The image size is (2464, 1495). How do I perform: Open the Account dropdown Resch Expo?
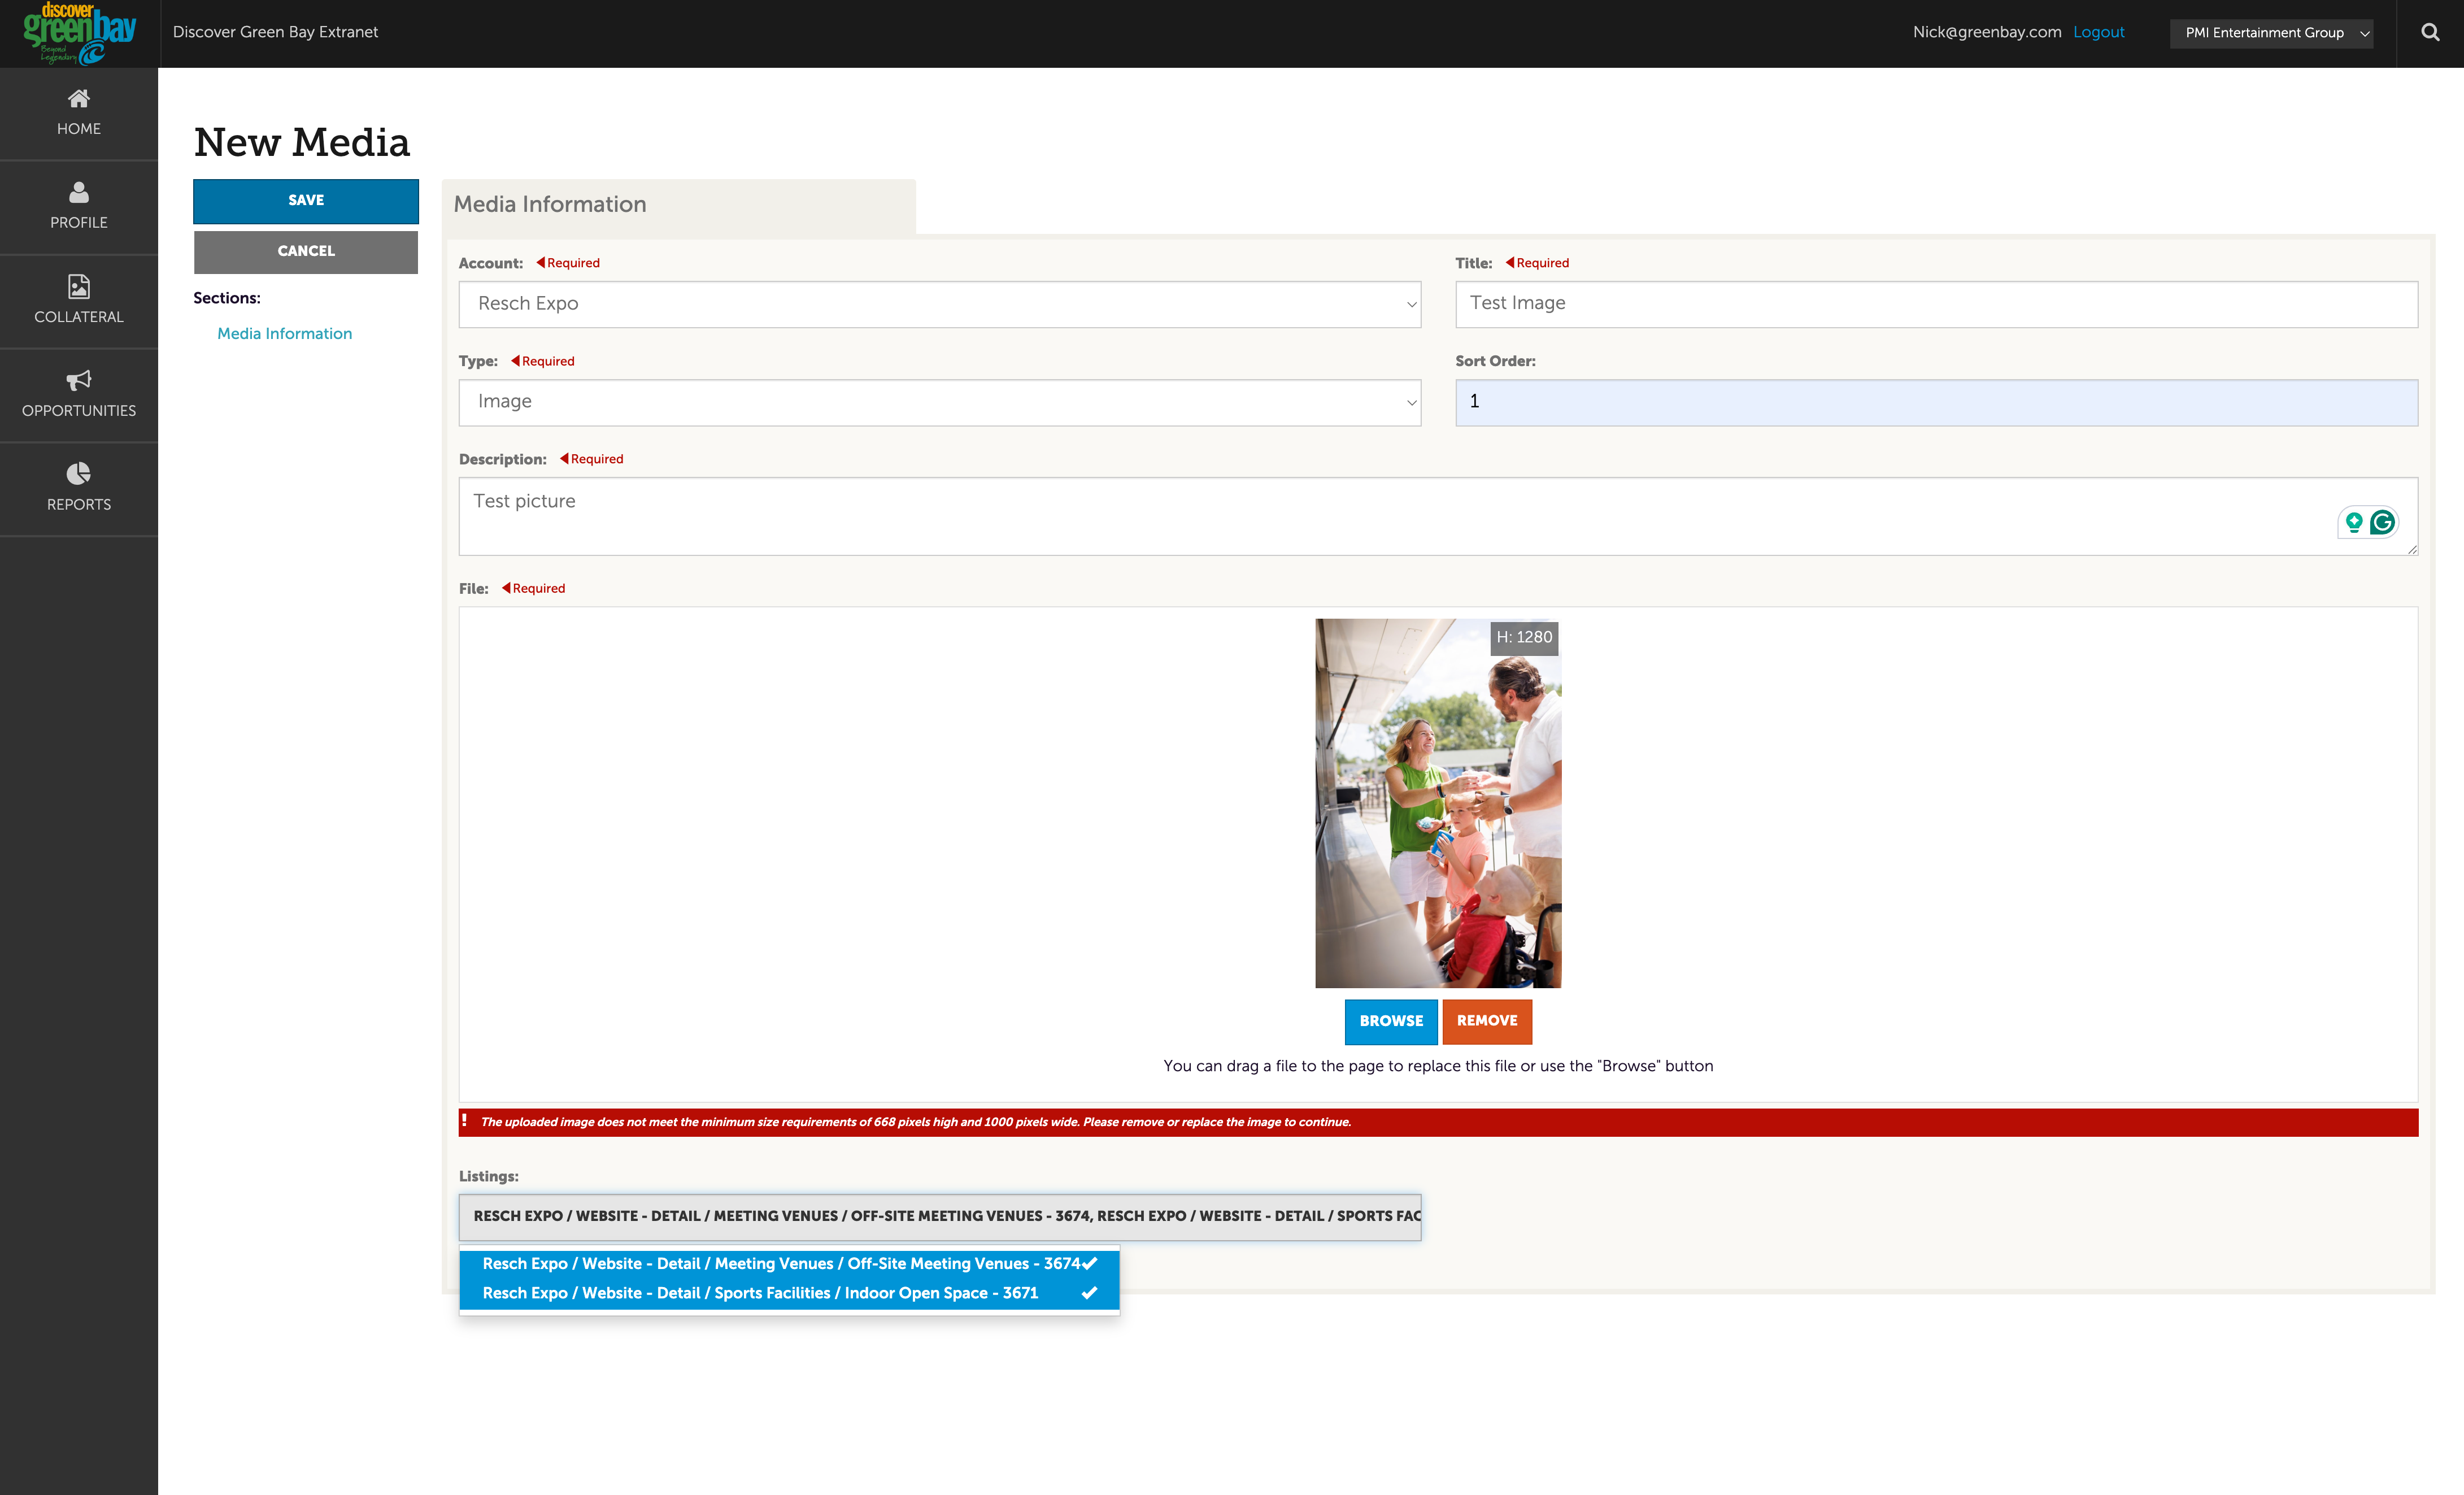pos(939,304)
